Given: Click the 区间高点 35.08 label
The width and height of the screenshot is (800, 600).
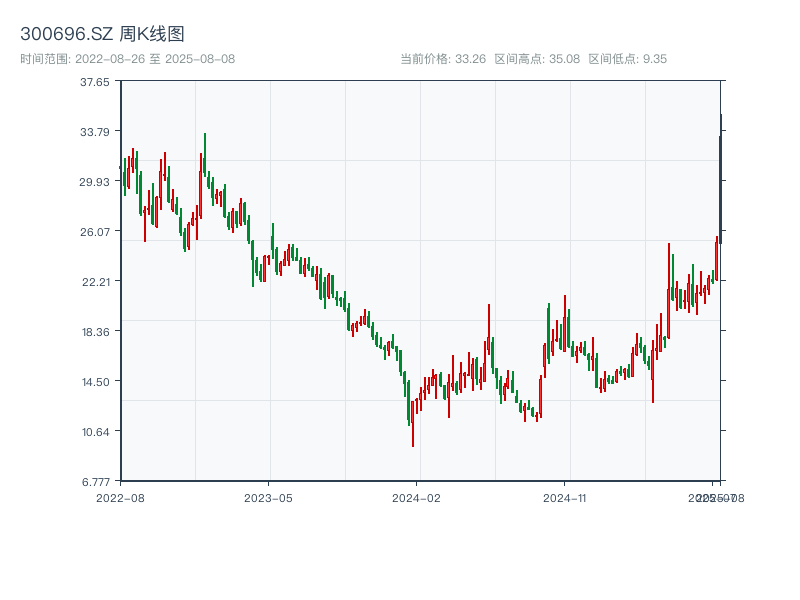Looking at the screenshot, I should [x=537, y=59].
